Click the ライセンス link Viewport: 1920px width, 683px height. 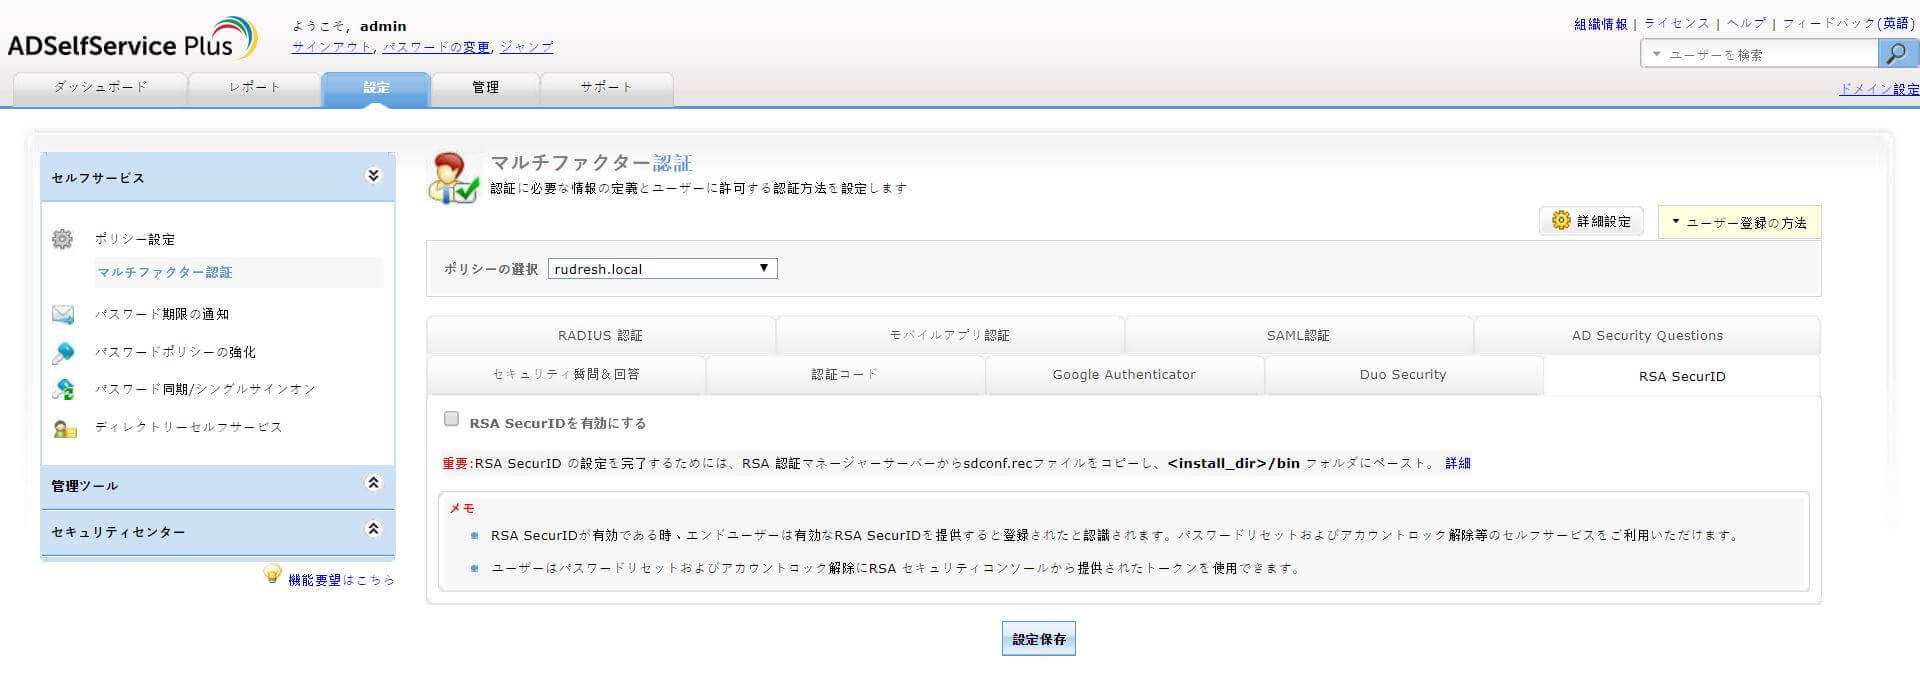tap(1677, 24)
